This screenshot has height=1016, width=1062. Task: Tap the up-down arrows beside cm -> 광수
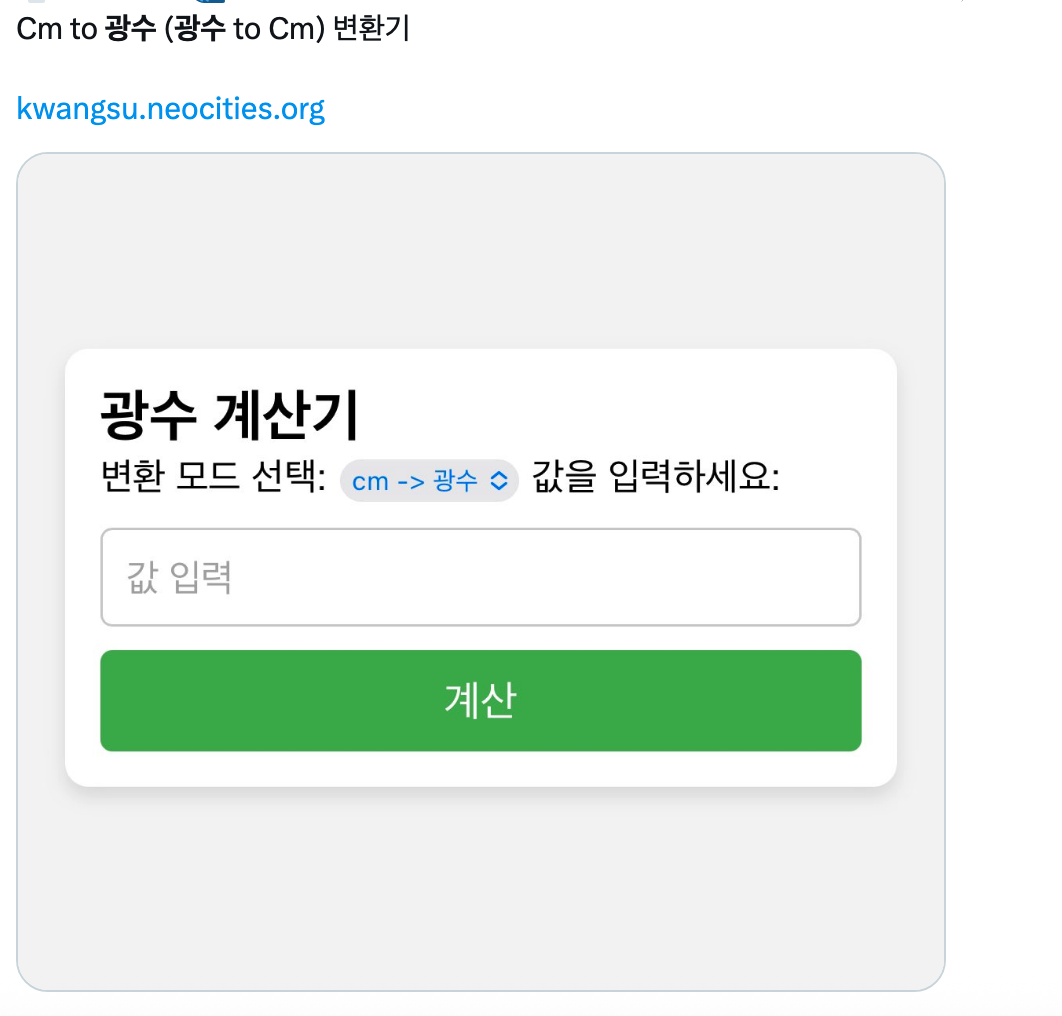500,480
